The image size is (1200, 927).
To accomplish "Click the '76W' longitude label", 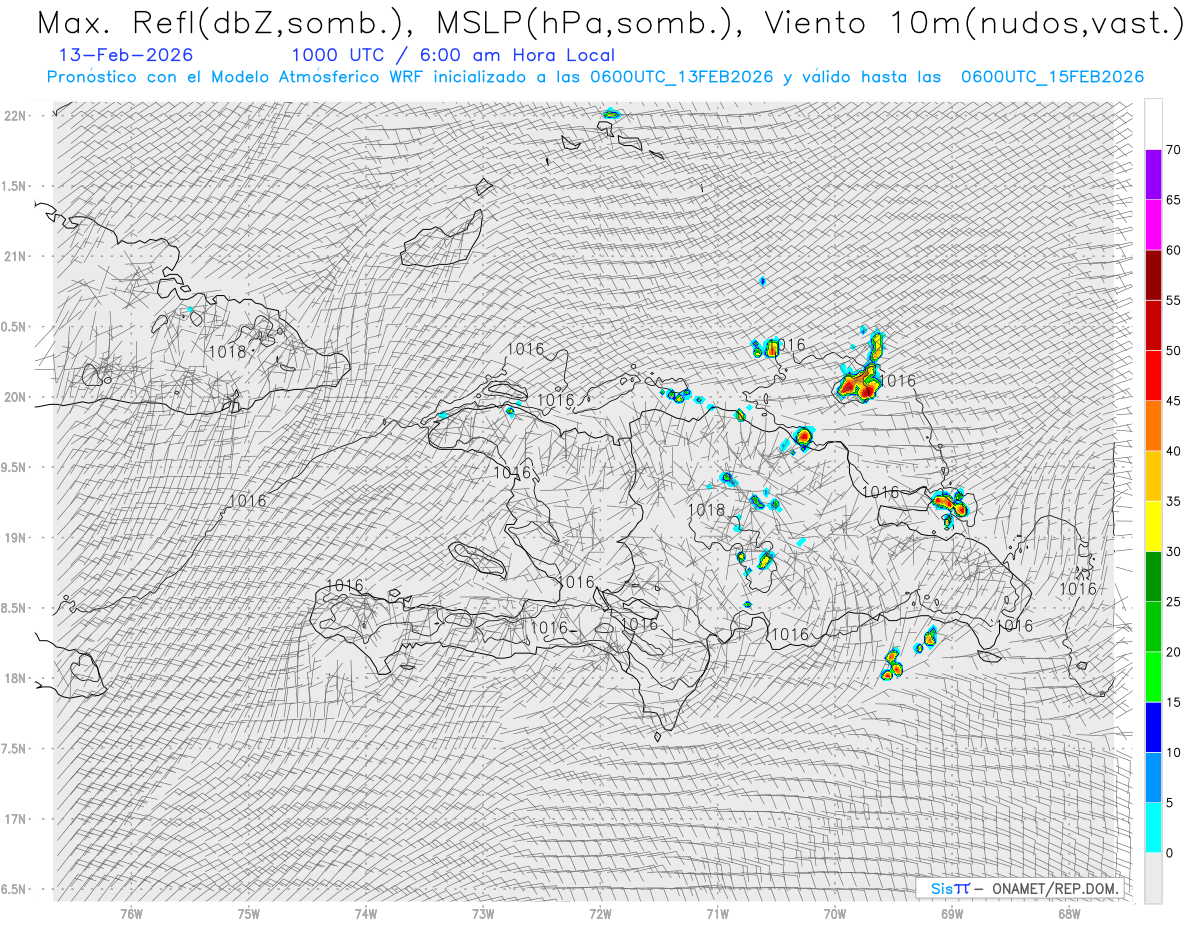I will tap(131, 913).
